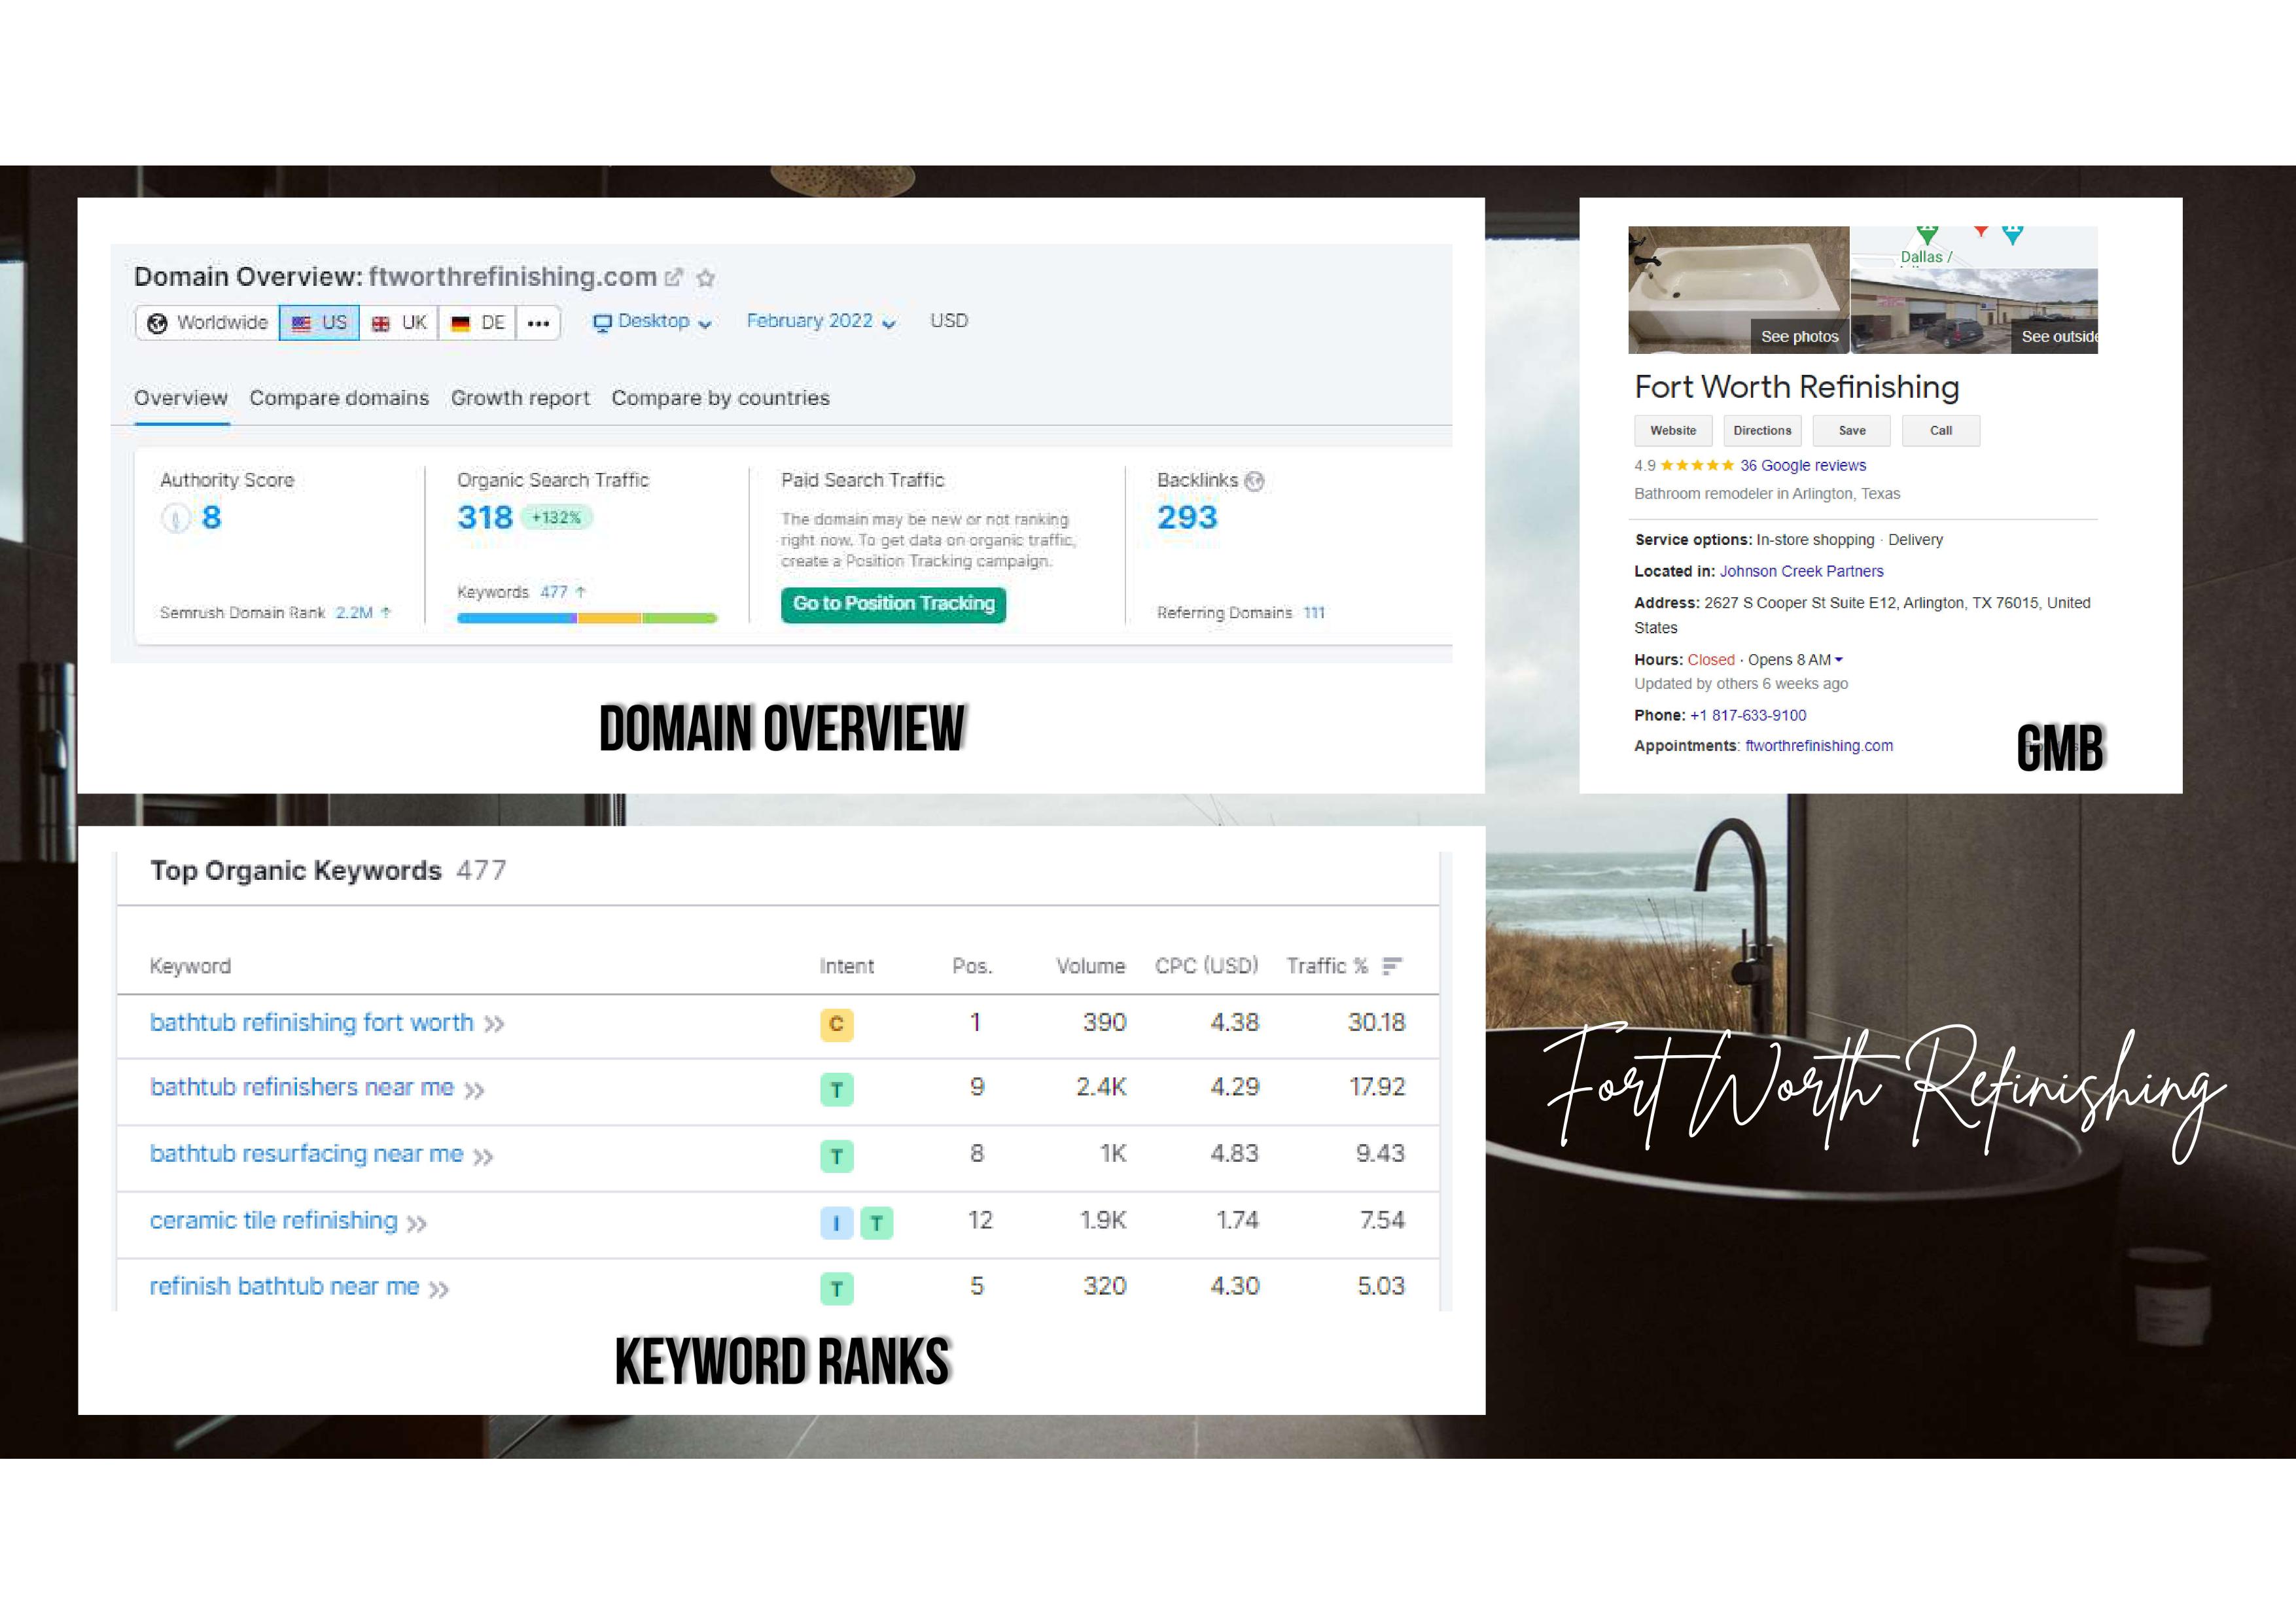Expand the more countries ellipsis menu
The image size is (2296, 1623).
pos(538,323)
